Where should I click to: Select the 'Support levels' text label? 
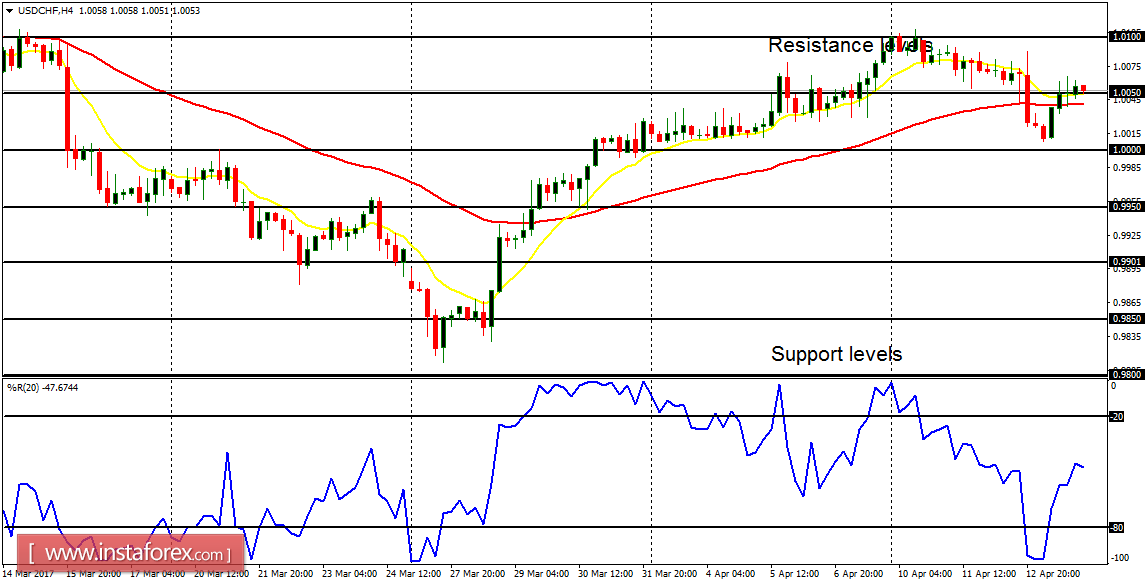[x=837, y=355]
